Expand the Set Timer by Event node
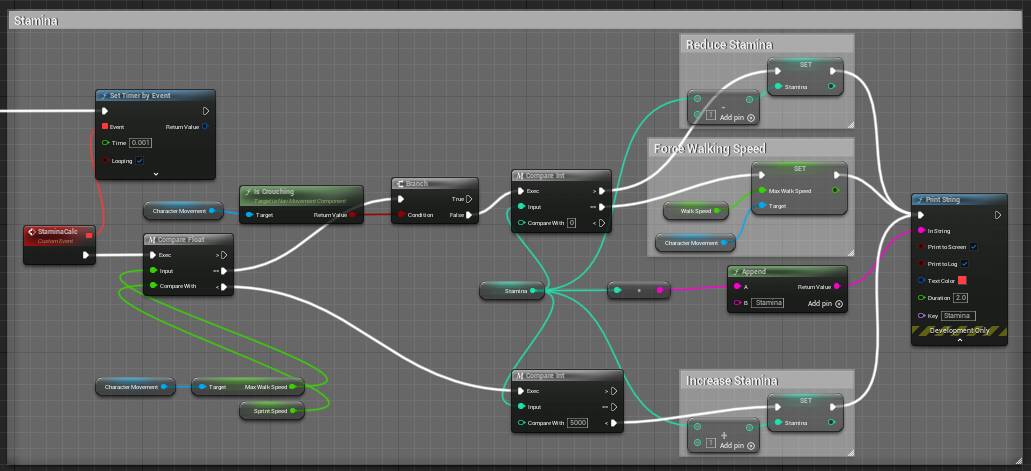 [155, 173]
